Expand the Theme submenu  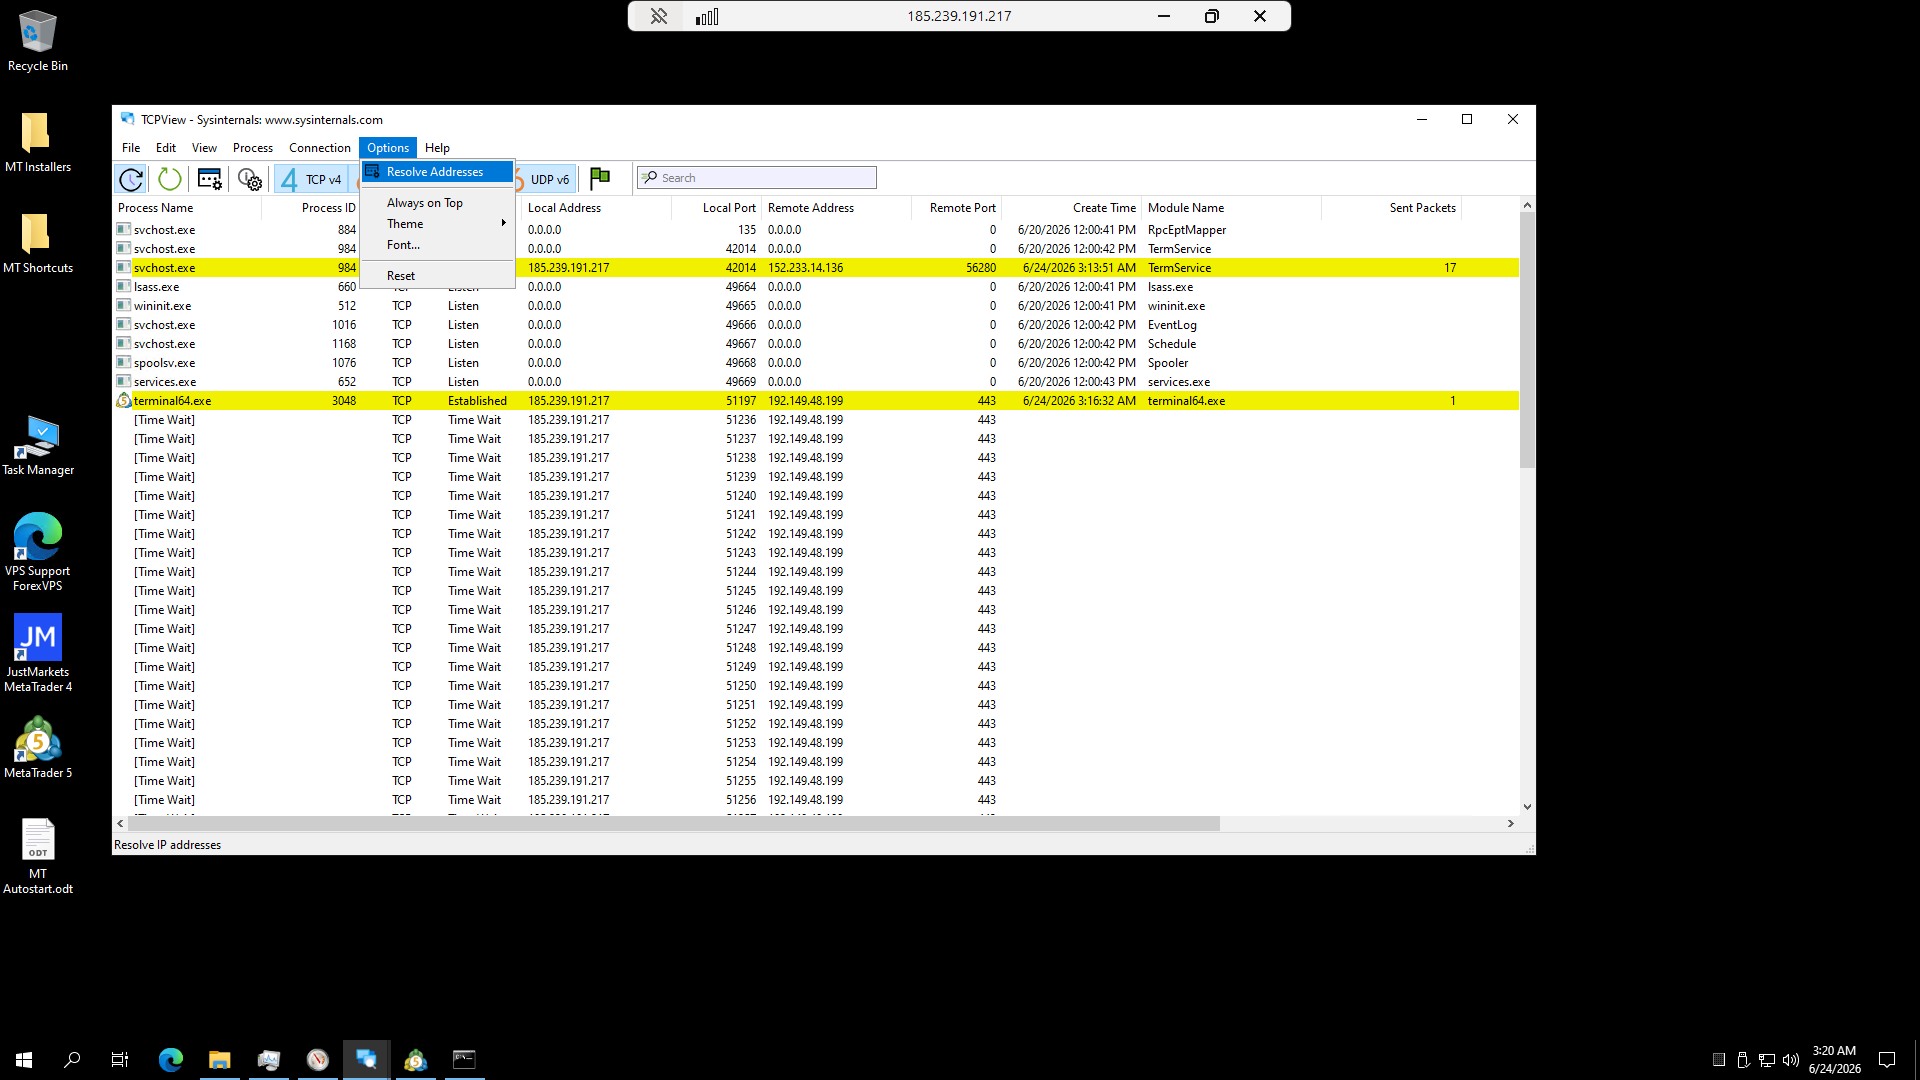pyautogui.click(x=437, y=224)
